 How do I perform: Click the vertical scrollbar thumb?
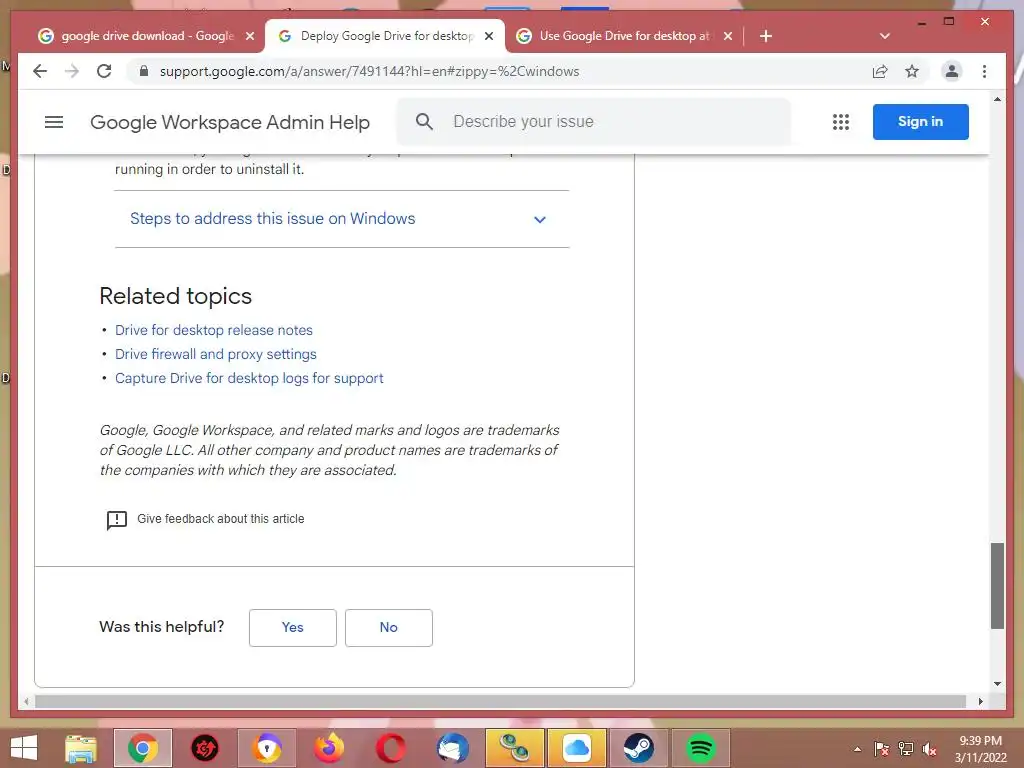pyautogui.click(x=997, y=585)
